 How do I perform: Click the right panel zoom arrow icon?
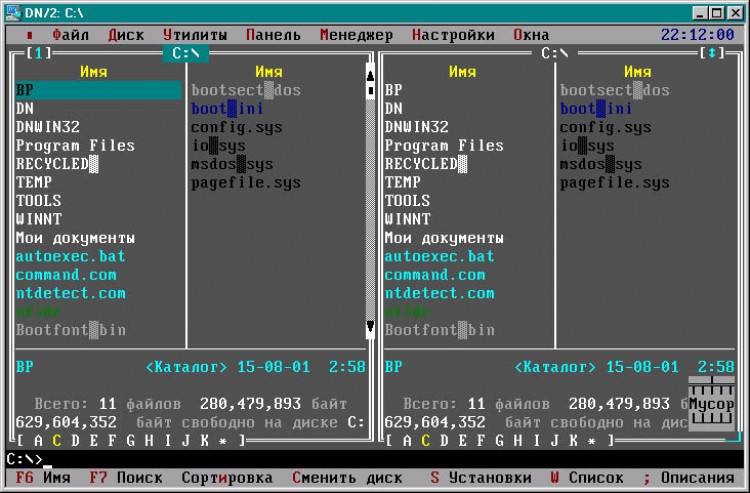click(712, 53)
